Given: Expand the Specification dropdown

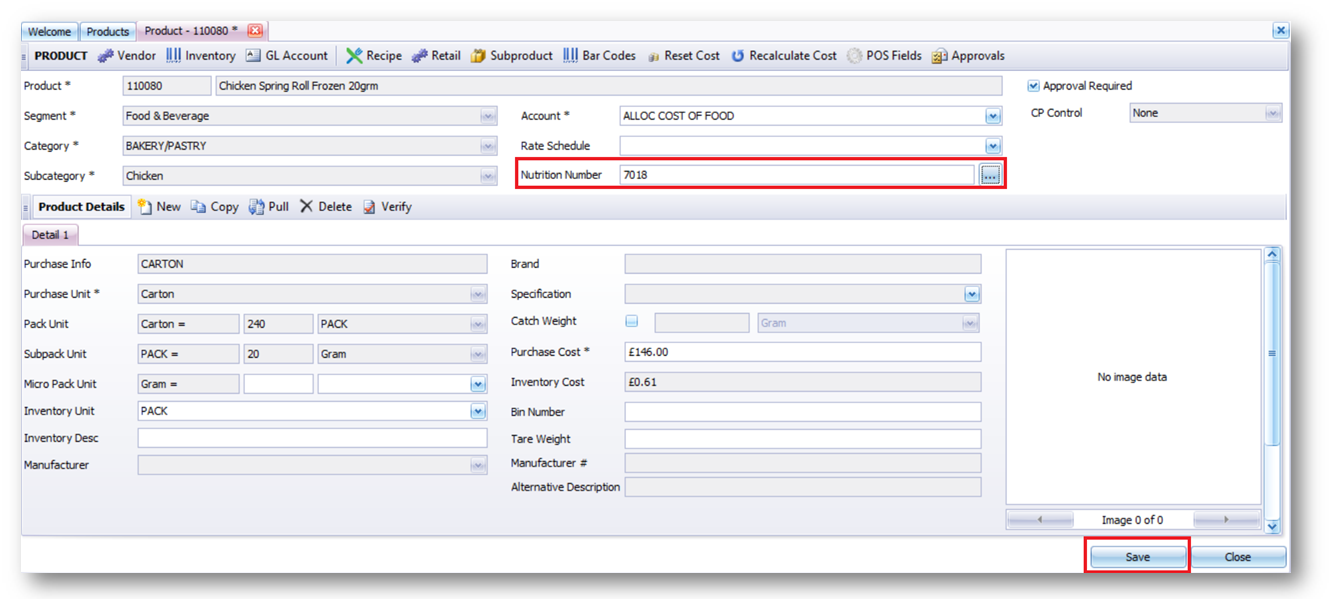Looking at the screenshot, I should 971,295.
